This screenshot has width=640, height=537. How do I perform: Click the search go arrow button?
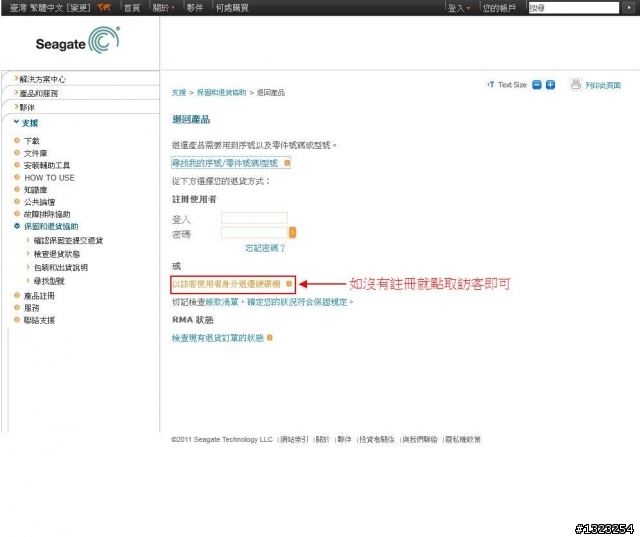(629, 8)
